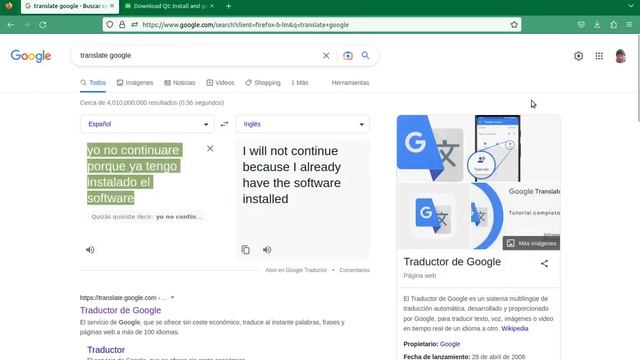This screenshot has height=360, width=640.
Task: Select the Todos results tab
Action: 93,83
